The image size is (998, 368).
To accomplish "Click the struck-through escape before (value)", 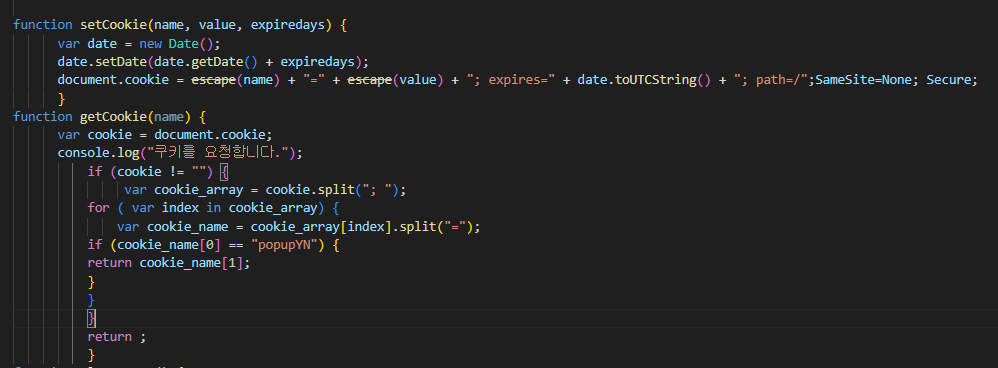I will coord(370,80).
